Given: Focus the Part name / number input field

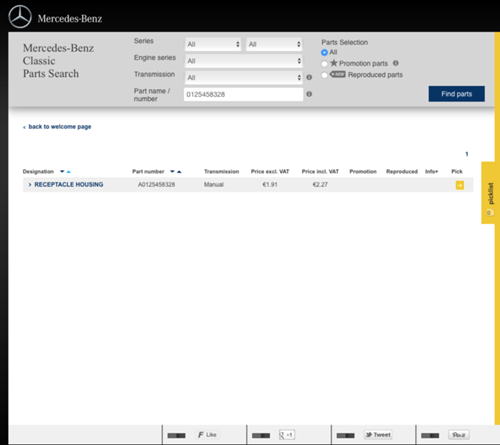Looking at the screenshot, I should 243,94.
